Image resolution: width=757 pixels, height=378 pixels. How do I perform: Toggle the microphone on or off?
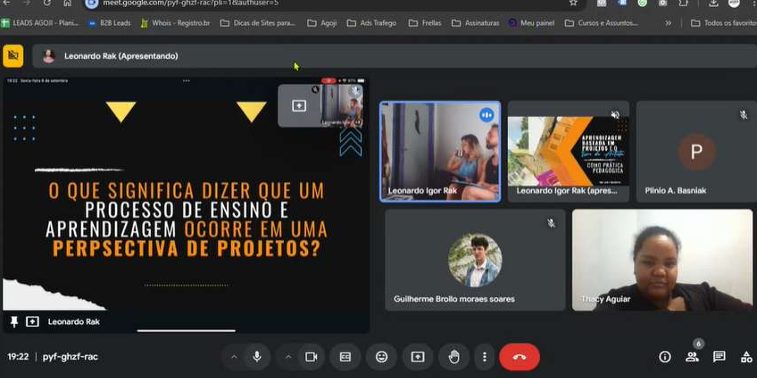(257, 357)
